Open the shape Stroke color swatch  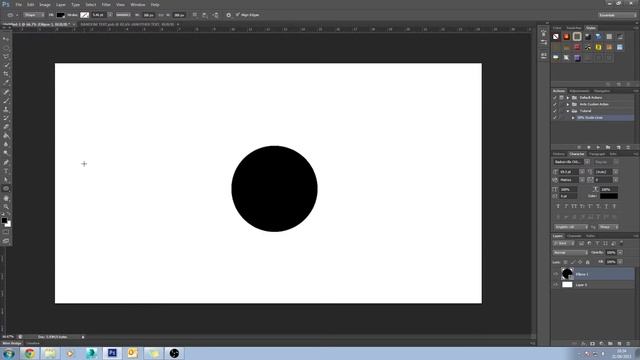tap(84, 15)
